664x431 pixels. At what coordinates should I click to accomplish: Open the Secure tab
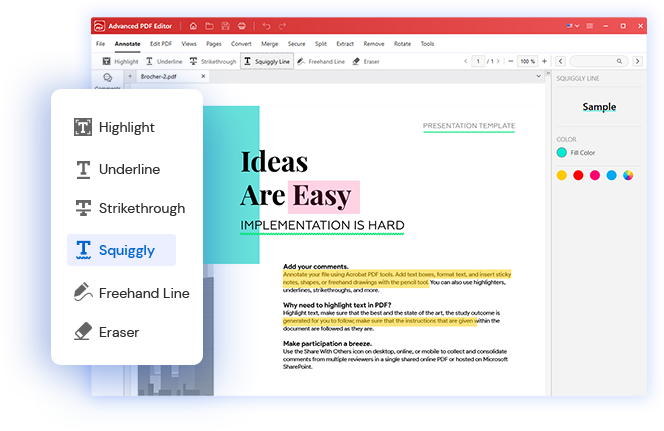click(x=296, y=44)
